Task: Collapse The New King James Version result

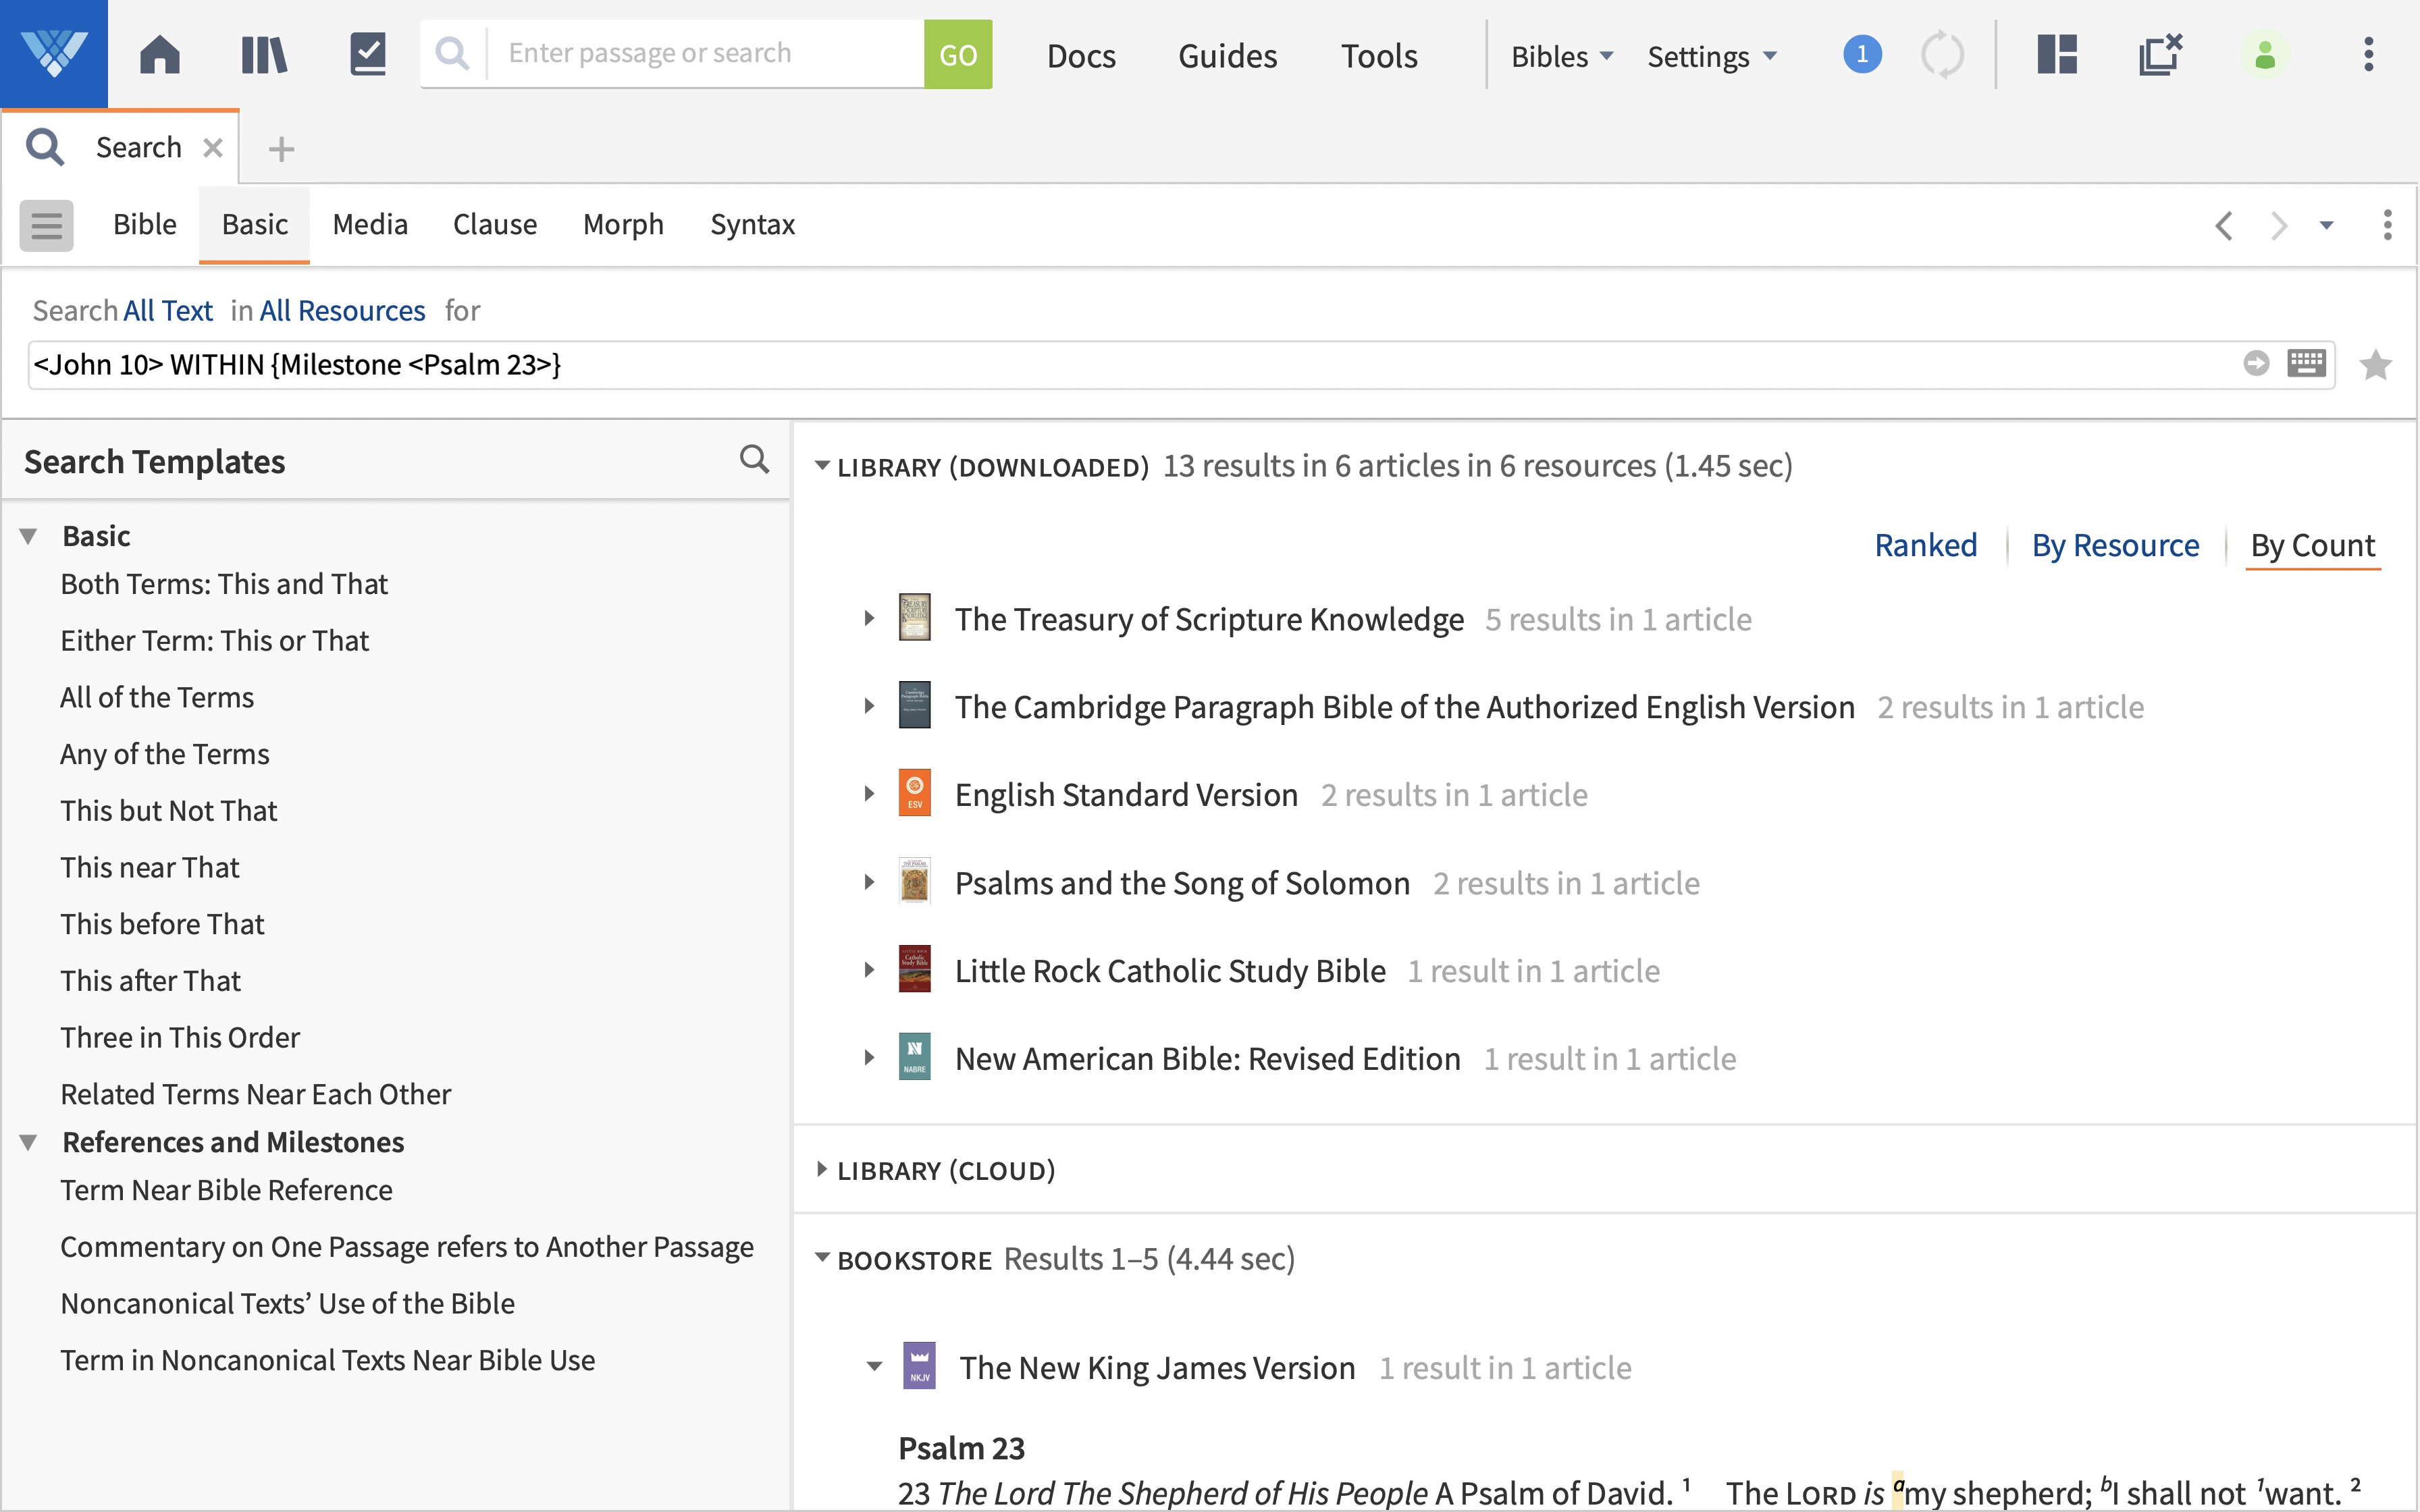Action: (x=874, y=1366)
